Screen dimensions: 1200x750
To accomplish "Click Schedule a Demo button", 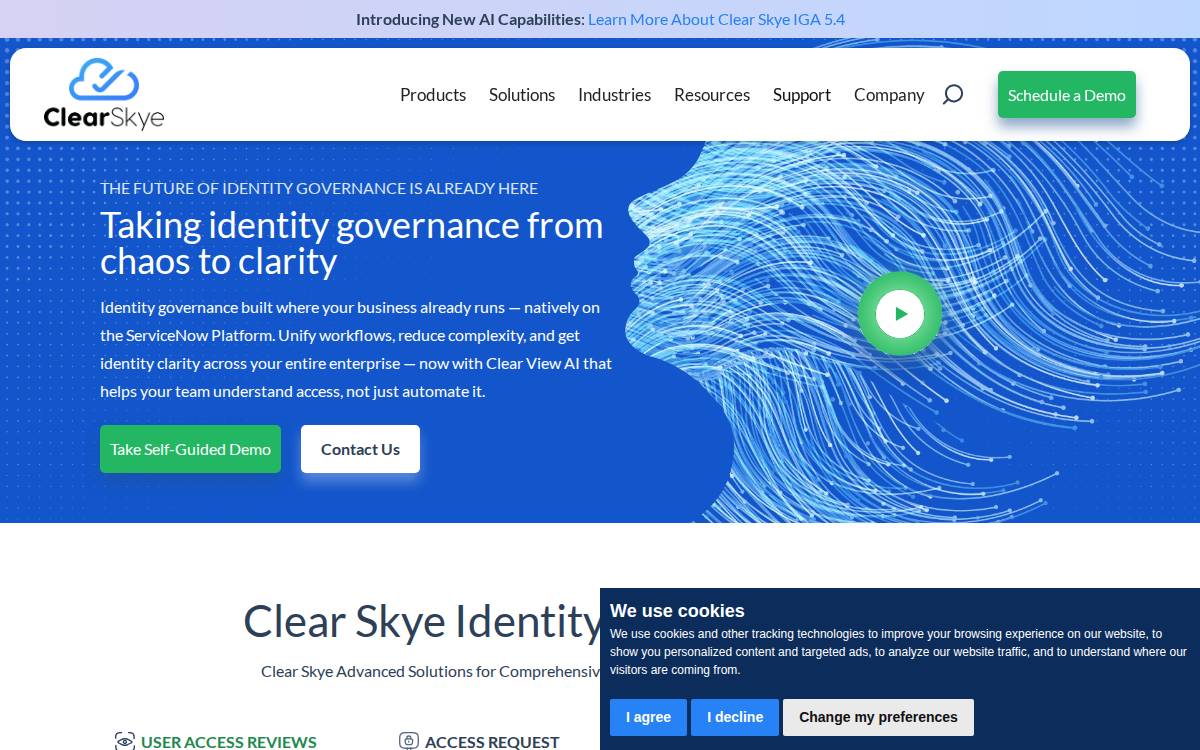I will (1067, 95).
